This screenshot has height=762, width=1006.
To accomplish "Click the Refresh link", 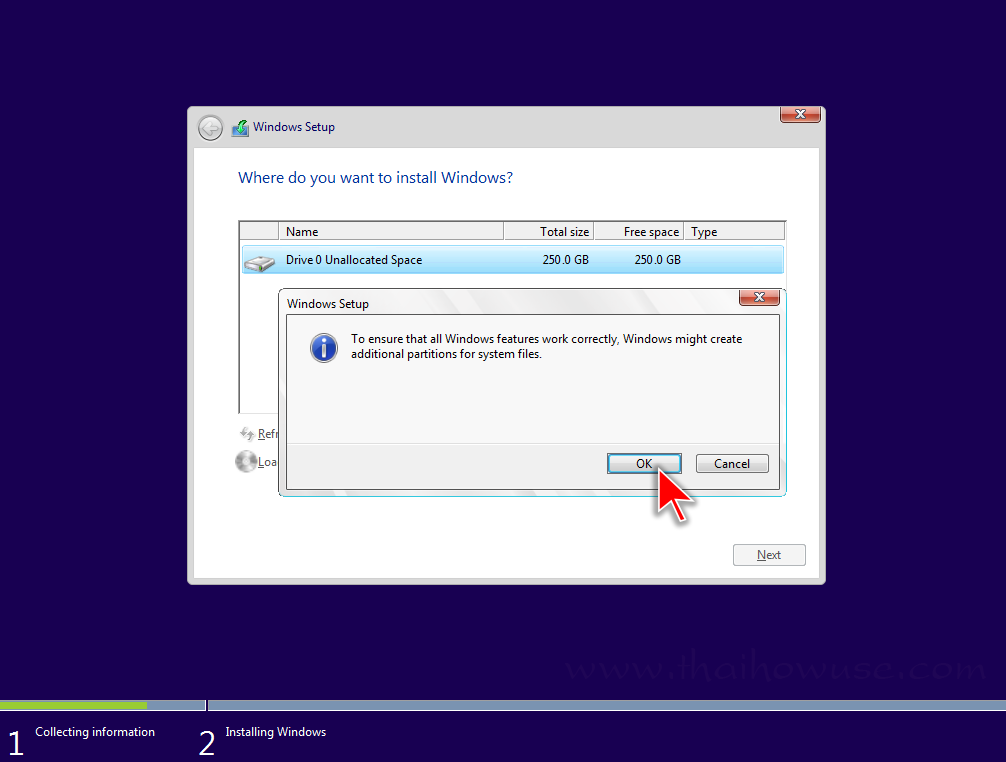I will point(268,434).
